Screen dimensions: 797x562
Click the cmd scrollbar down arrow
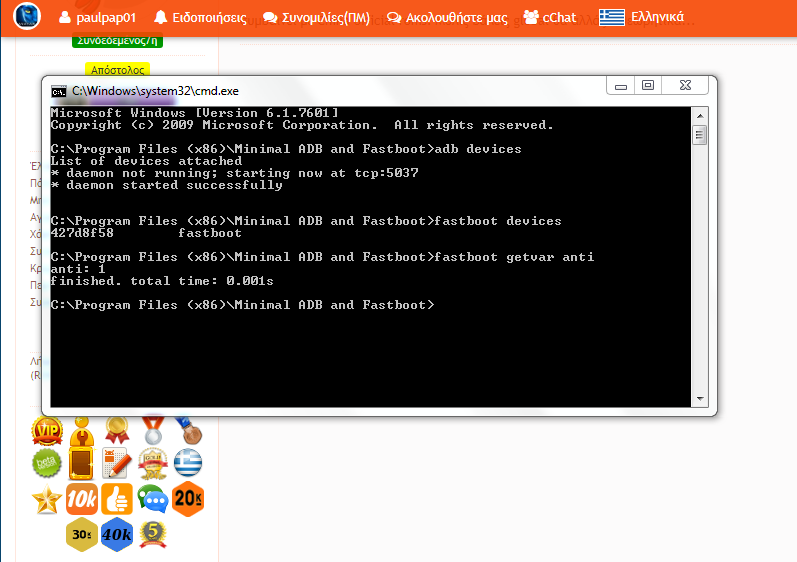click(700, 399)
